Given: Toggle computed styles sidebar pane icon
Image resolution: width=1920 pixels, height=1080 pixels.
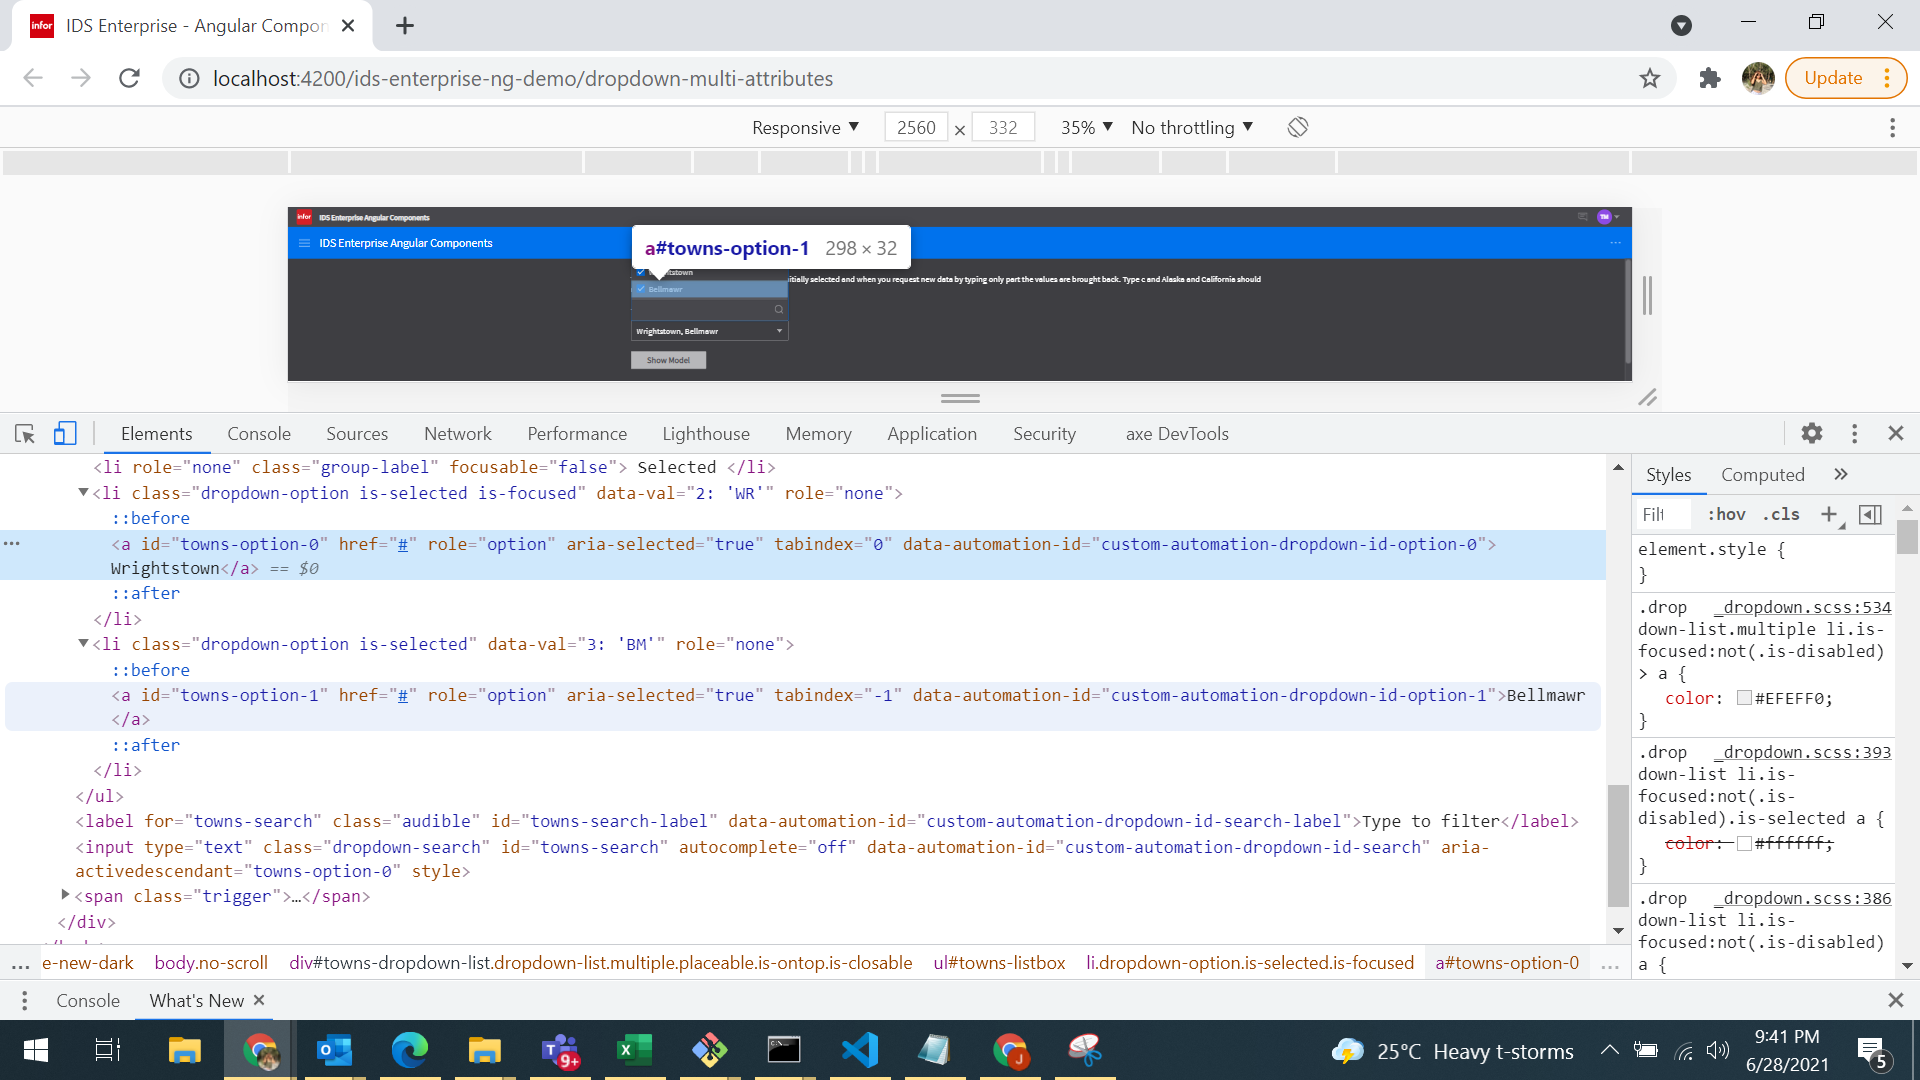Looking at the screenshot, I should 1870,514.
